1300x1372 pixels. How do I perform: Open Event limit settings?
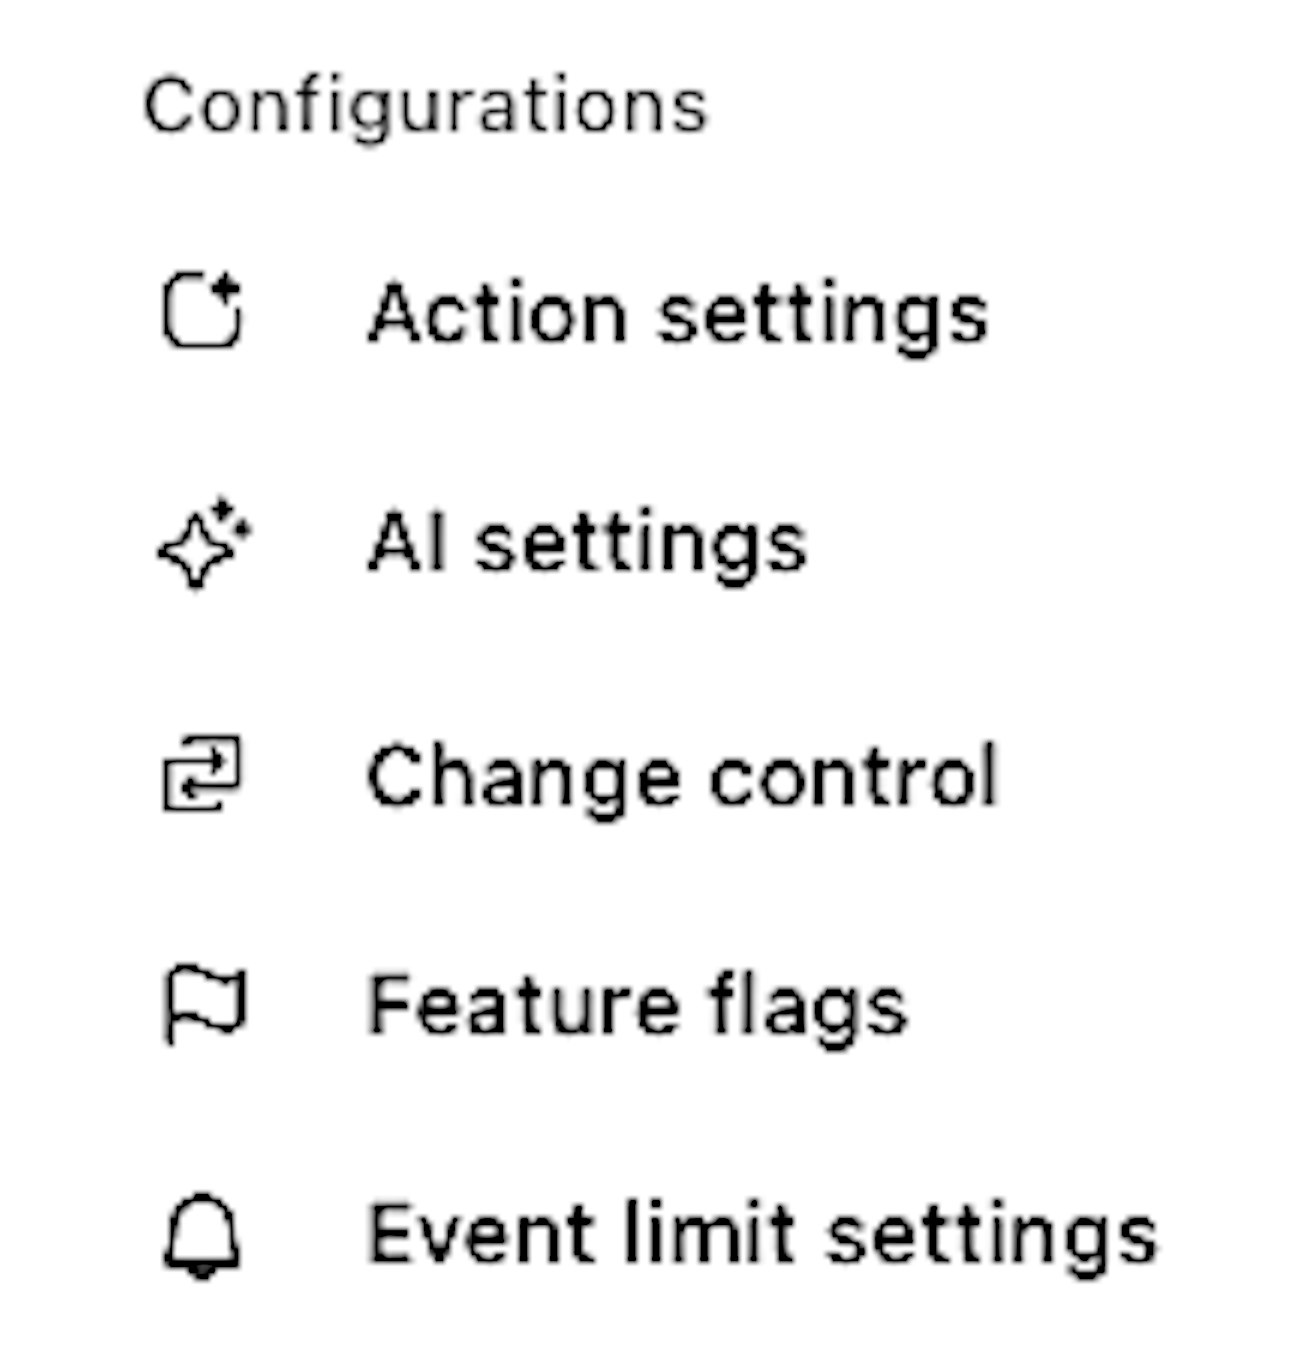click(x=763, y=1235)
